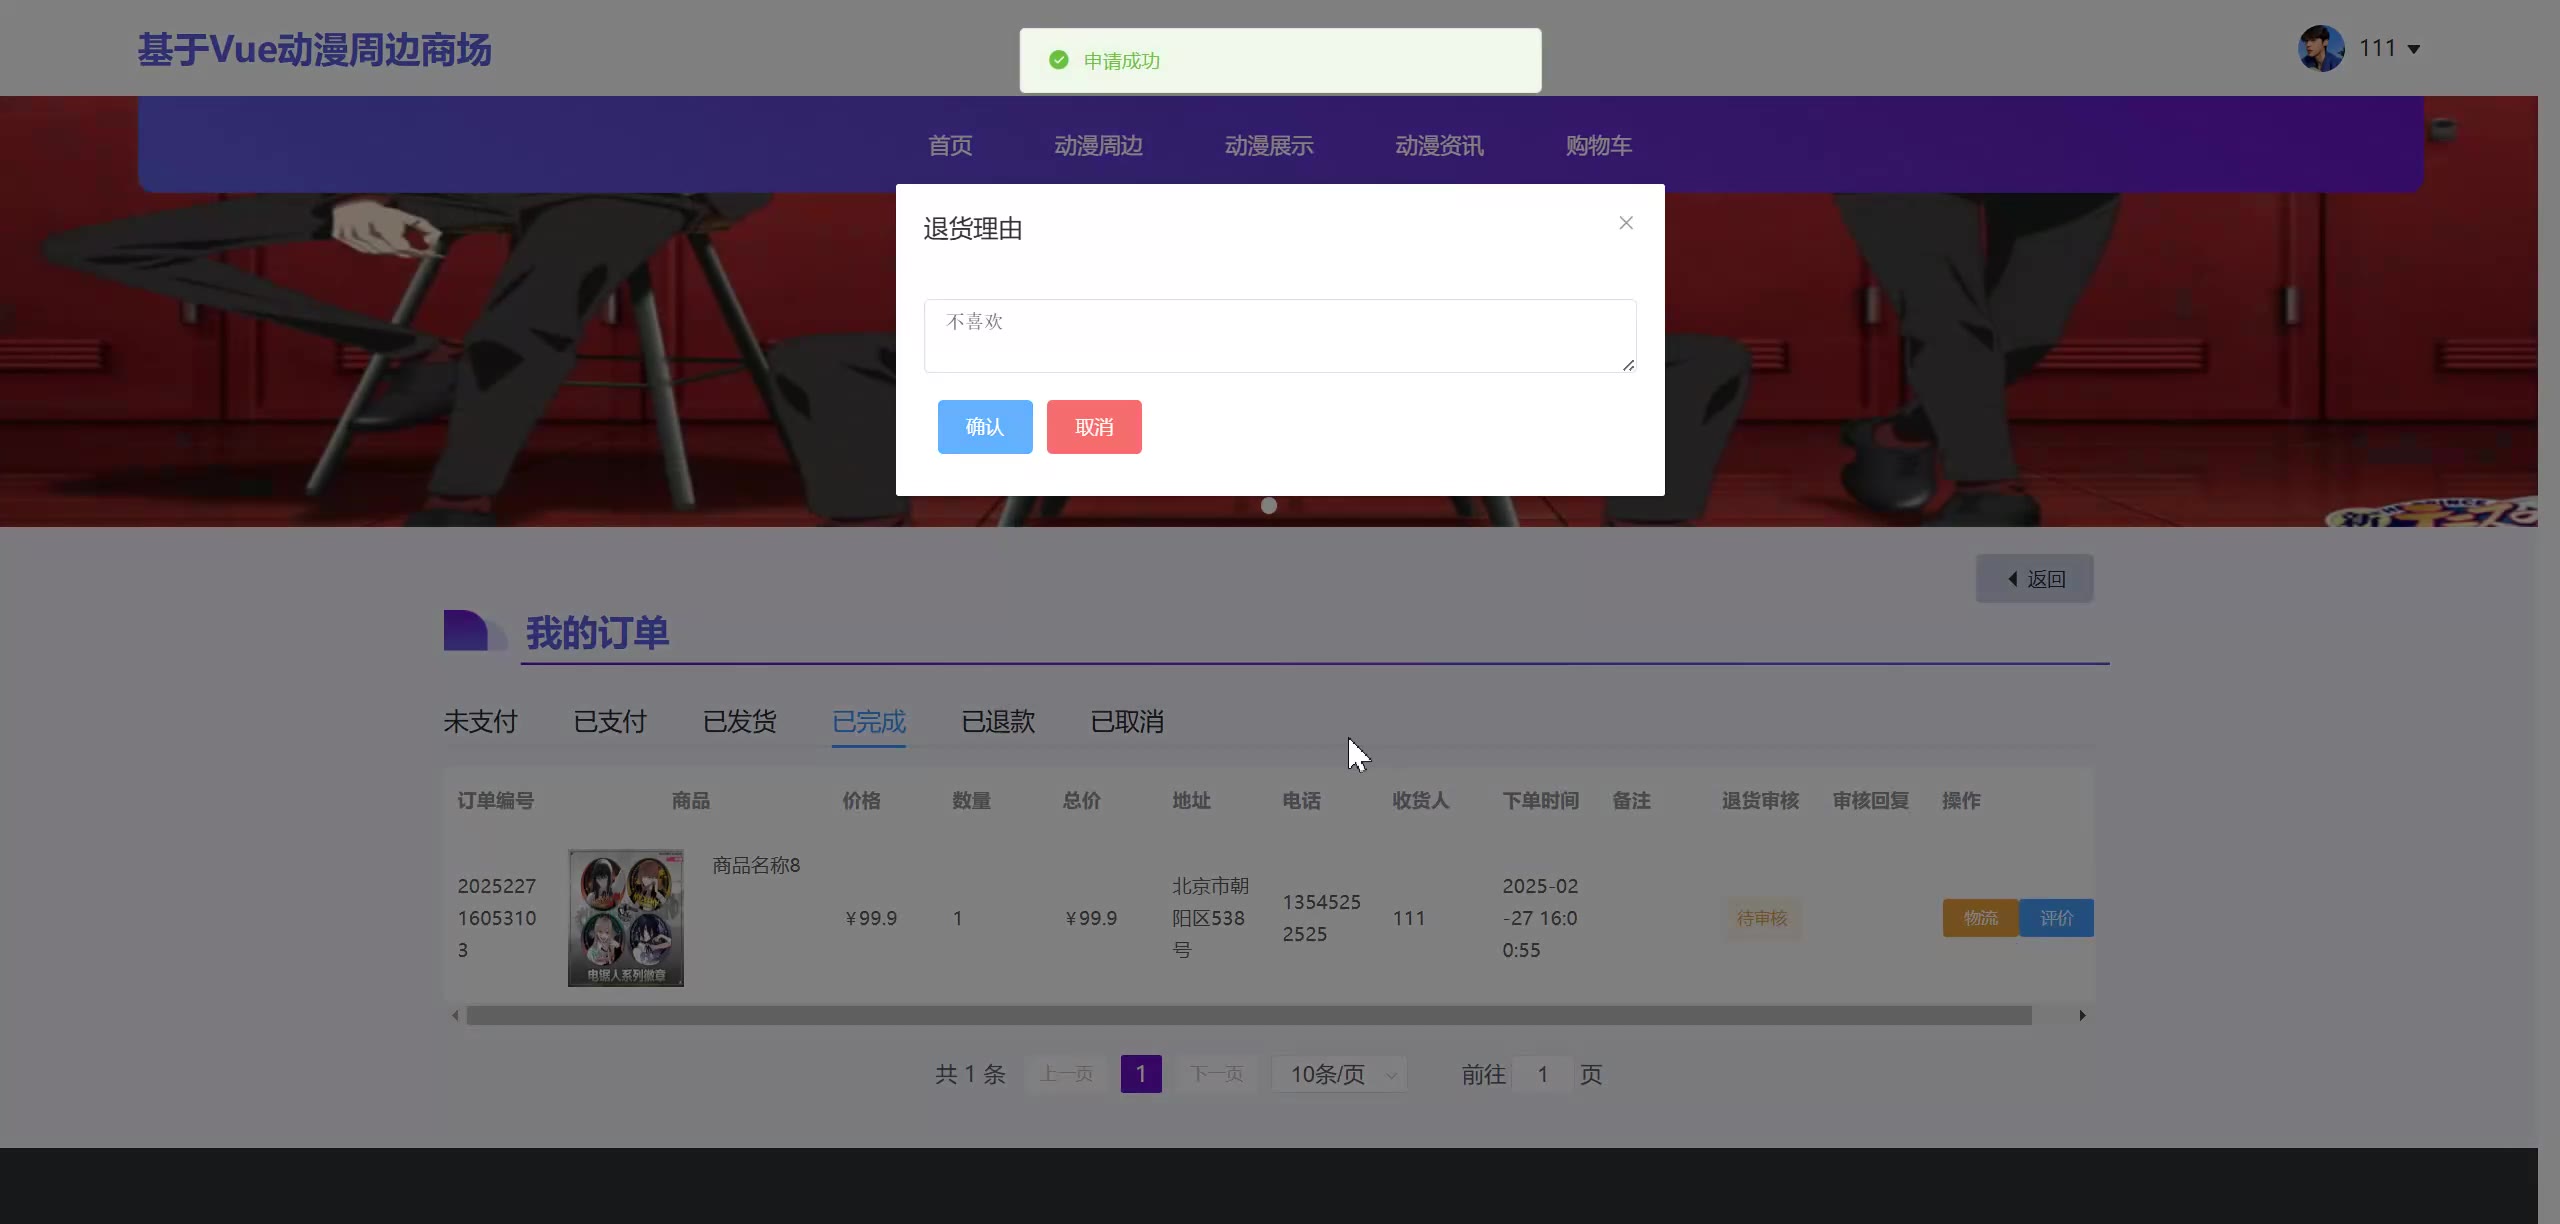Click the carousel indicator dot
The height and width of the screenshot is (1224, 2560).
1269,506
